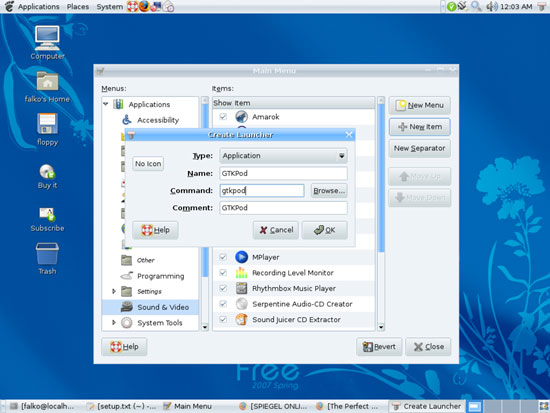Toggle Serpentine Audio-CD Creator checkbox
This screenshot has height=413, width=550.
point(223,304)
